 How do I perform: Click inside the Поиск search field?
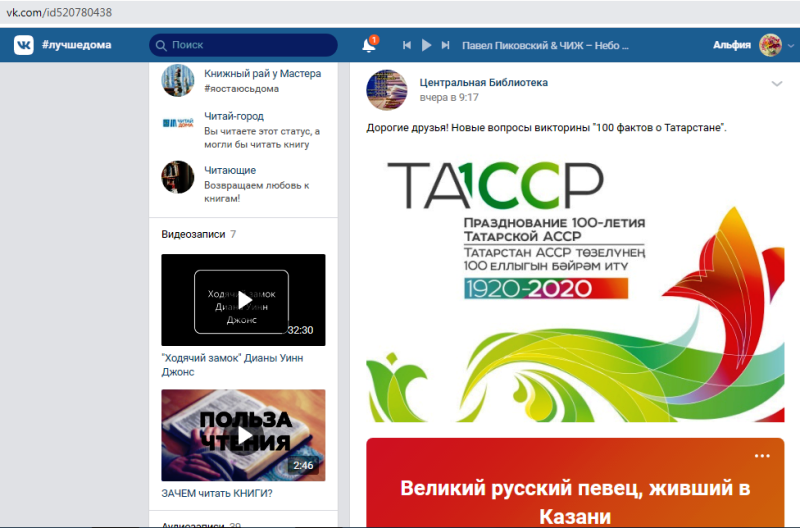pyautogui.click(x=250, y=45)
